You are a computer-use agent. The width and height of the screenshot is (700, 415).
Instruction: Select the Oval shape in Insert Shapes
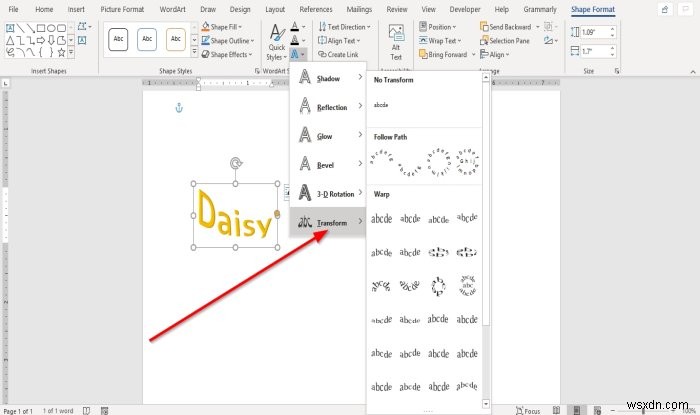[51, 28]
